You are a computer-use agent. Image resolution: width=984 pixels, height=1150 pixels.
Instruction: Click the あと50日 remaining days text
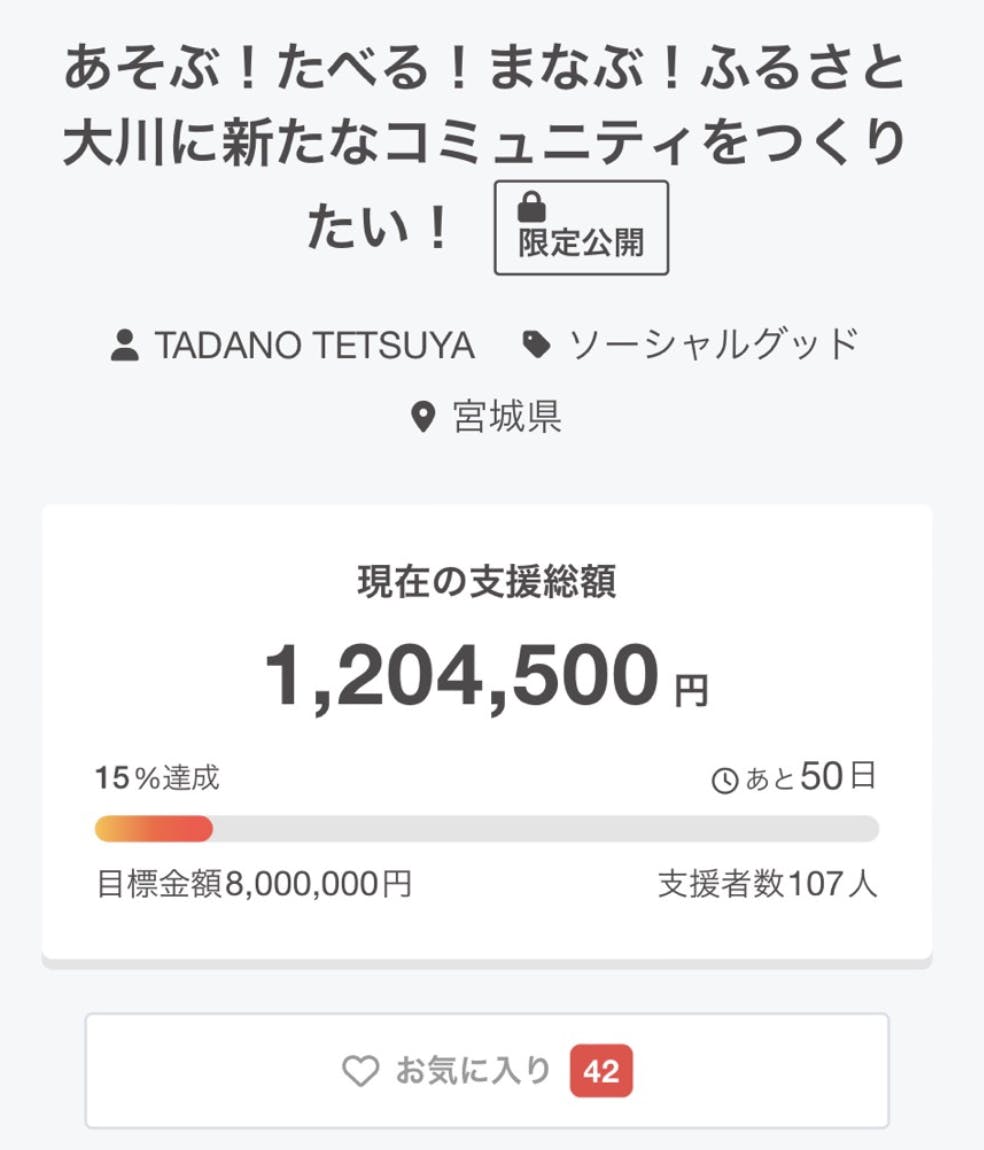point(810,778)
